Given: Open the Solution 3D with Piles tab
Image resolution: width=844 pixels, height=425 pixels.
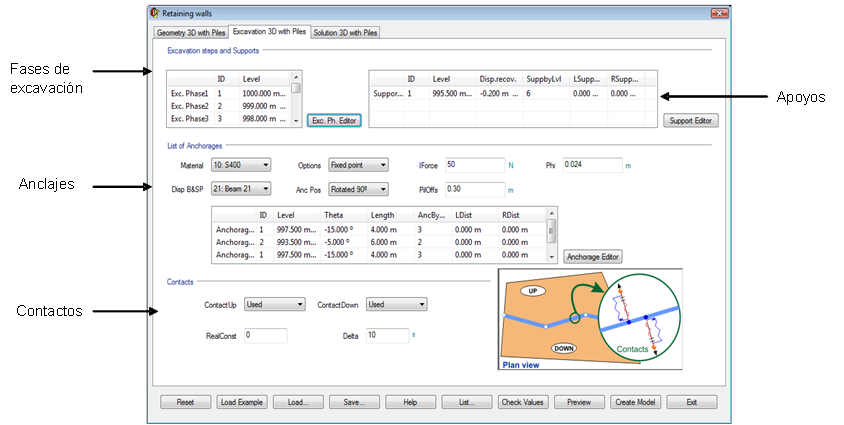Looking at the screenshot, I should point(345,33).
